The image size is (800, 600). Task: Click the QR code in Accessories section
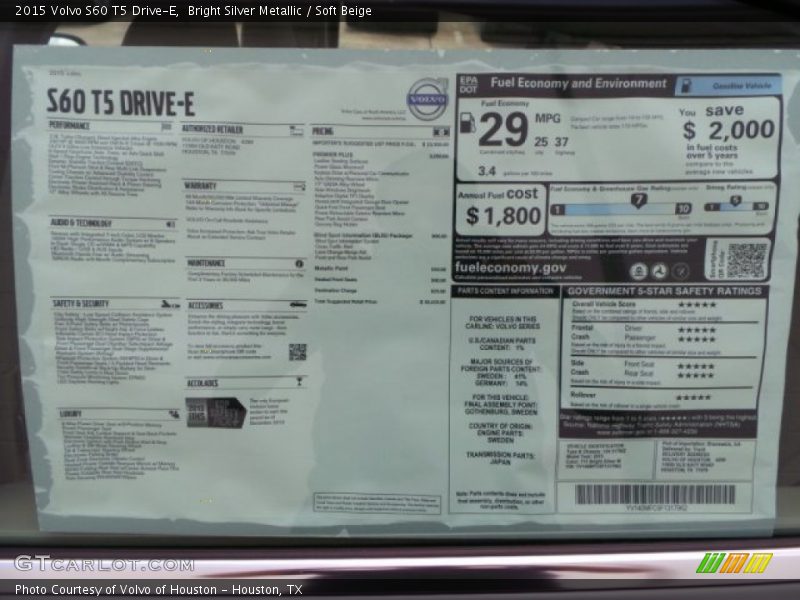pos(297,352)
